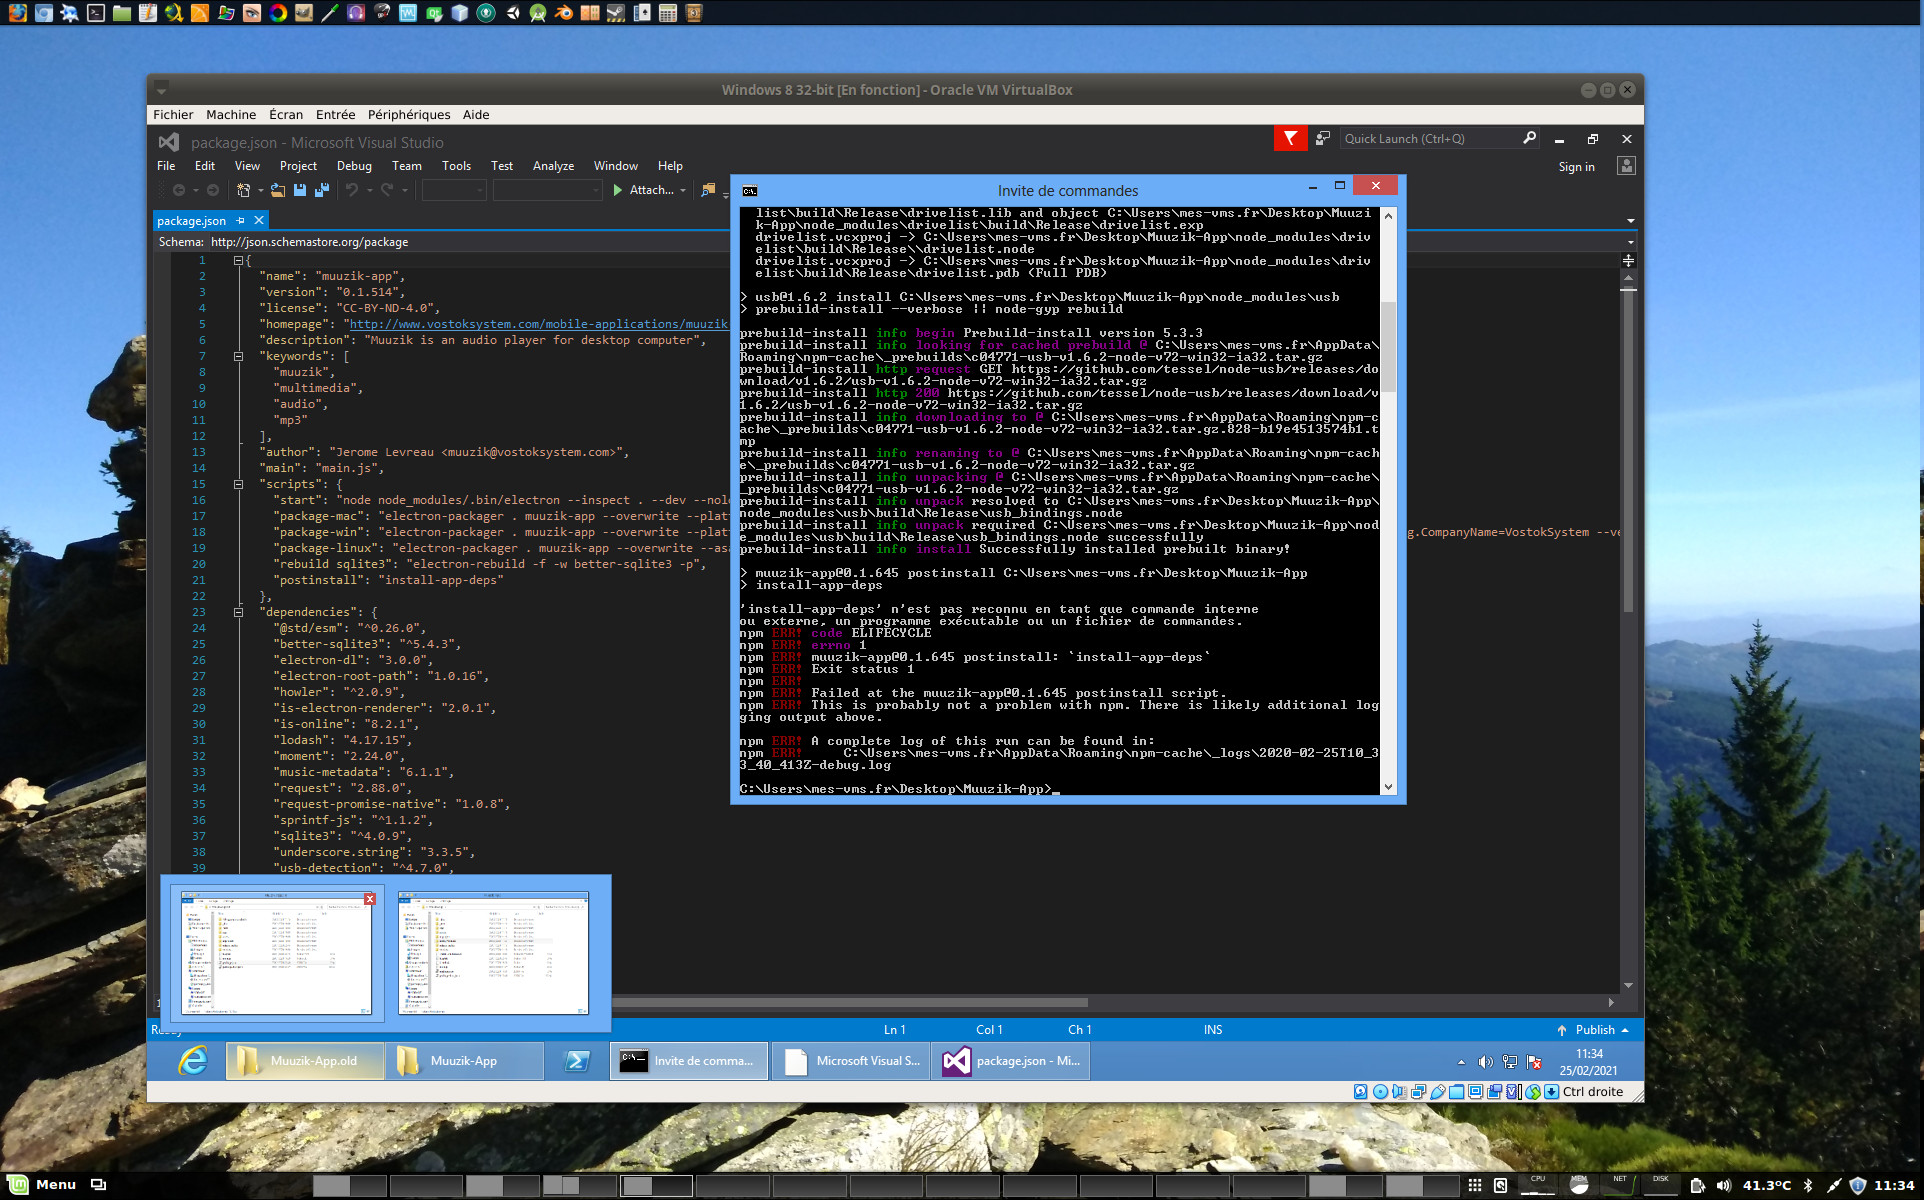Click the Undo toolbar icon
The height and width of the screenshot is (1200, 1924).
(x=352, y=190)
